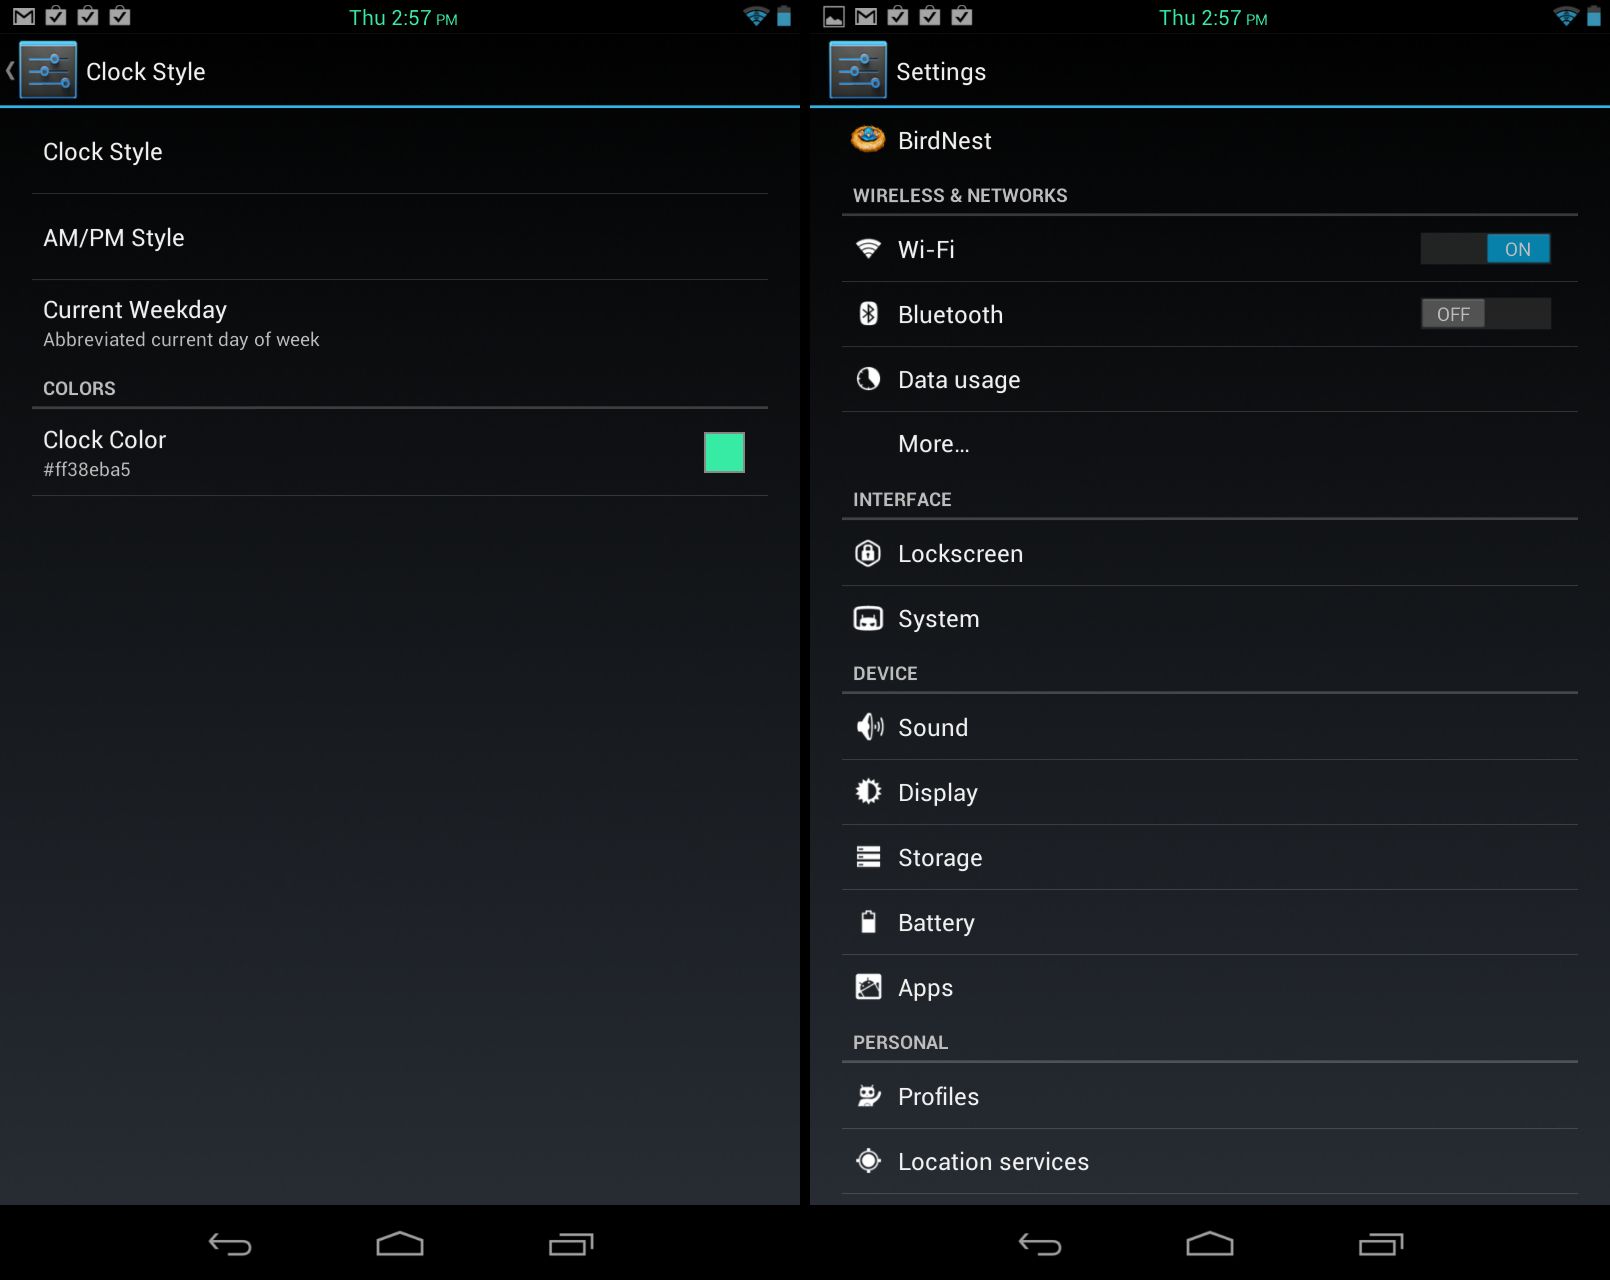Screen dimensions: 1610x1280
Task: Tap the Profiles icon
Action: tap(868, 1096)
